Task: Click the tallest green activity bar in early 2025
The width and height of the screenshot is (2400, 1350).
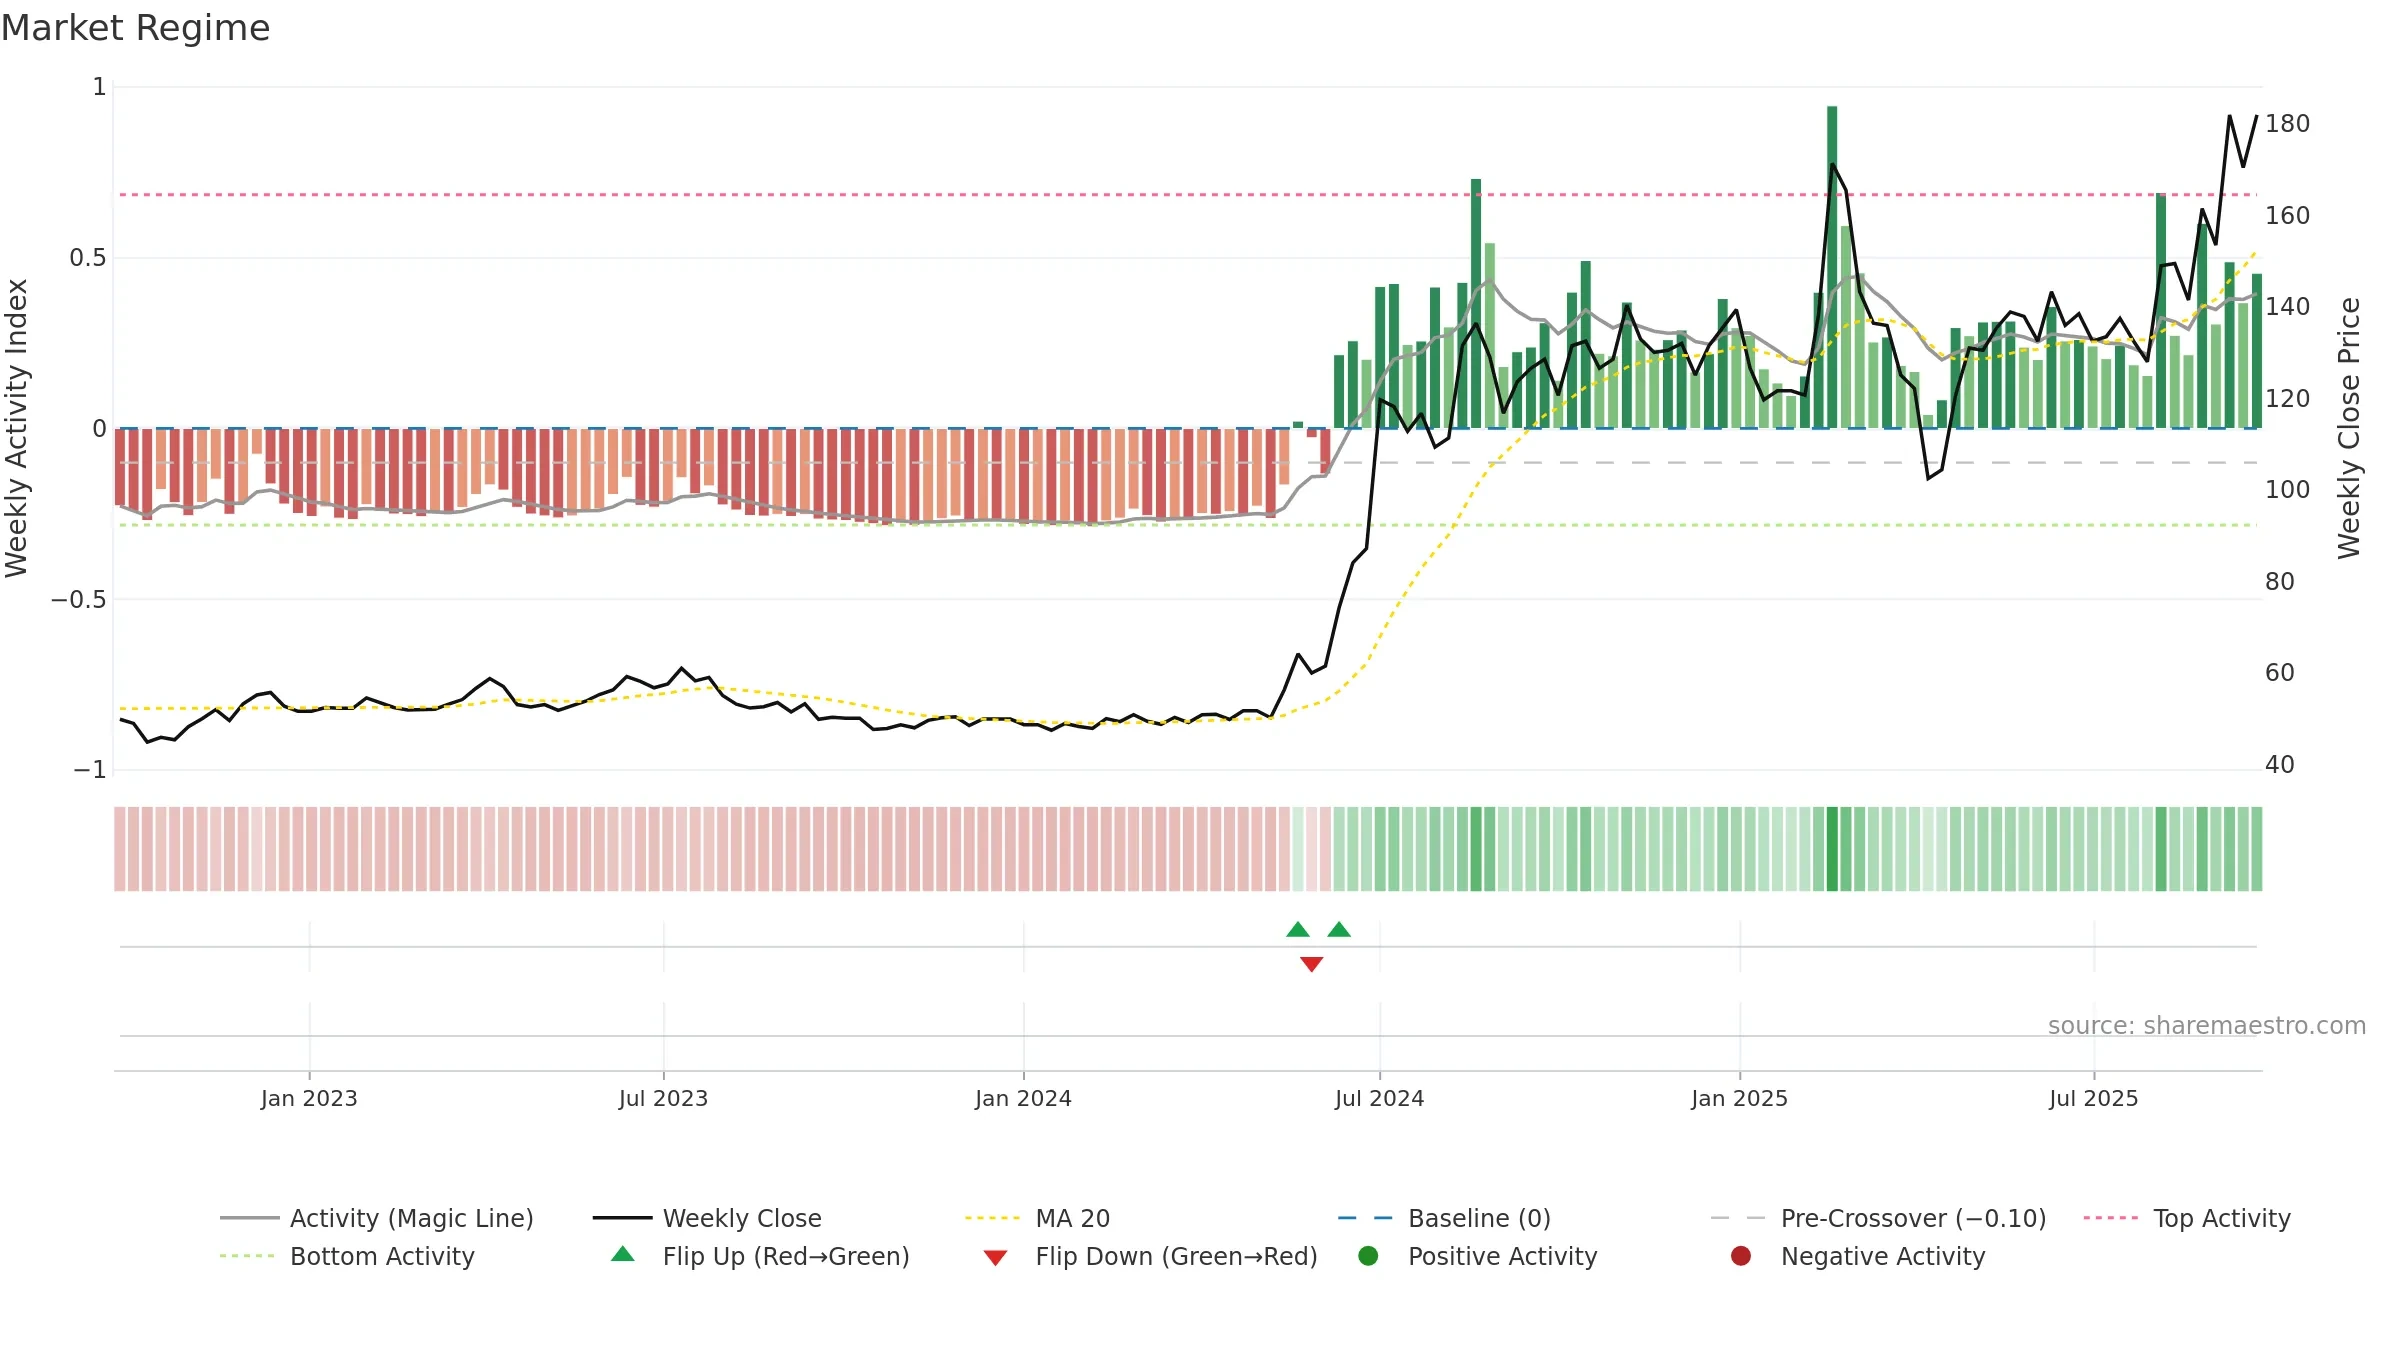Action: click(x=1832, y=267)
